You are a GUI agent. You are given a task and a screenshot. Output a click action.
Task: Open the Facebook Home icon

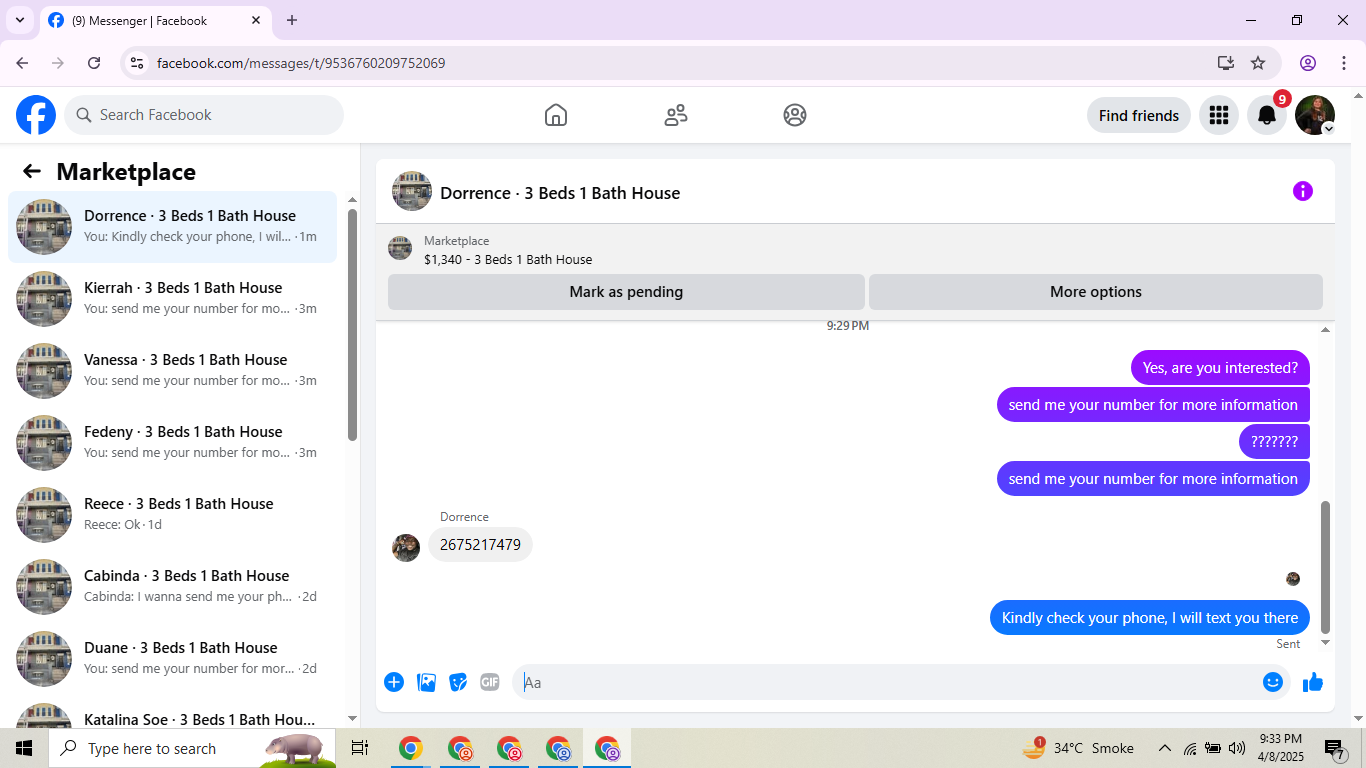click(x=556, y=115)
